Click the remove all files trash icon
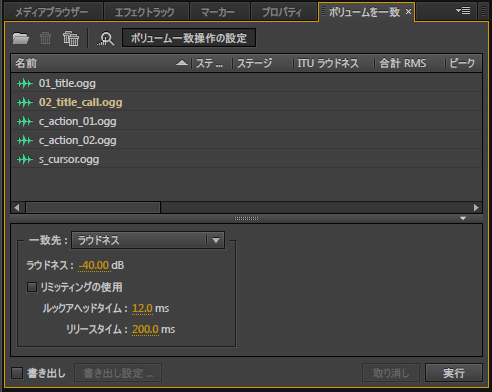 coord(71,38)
